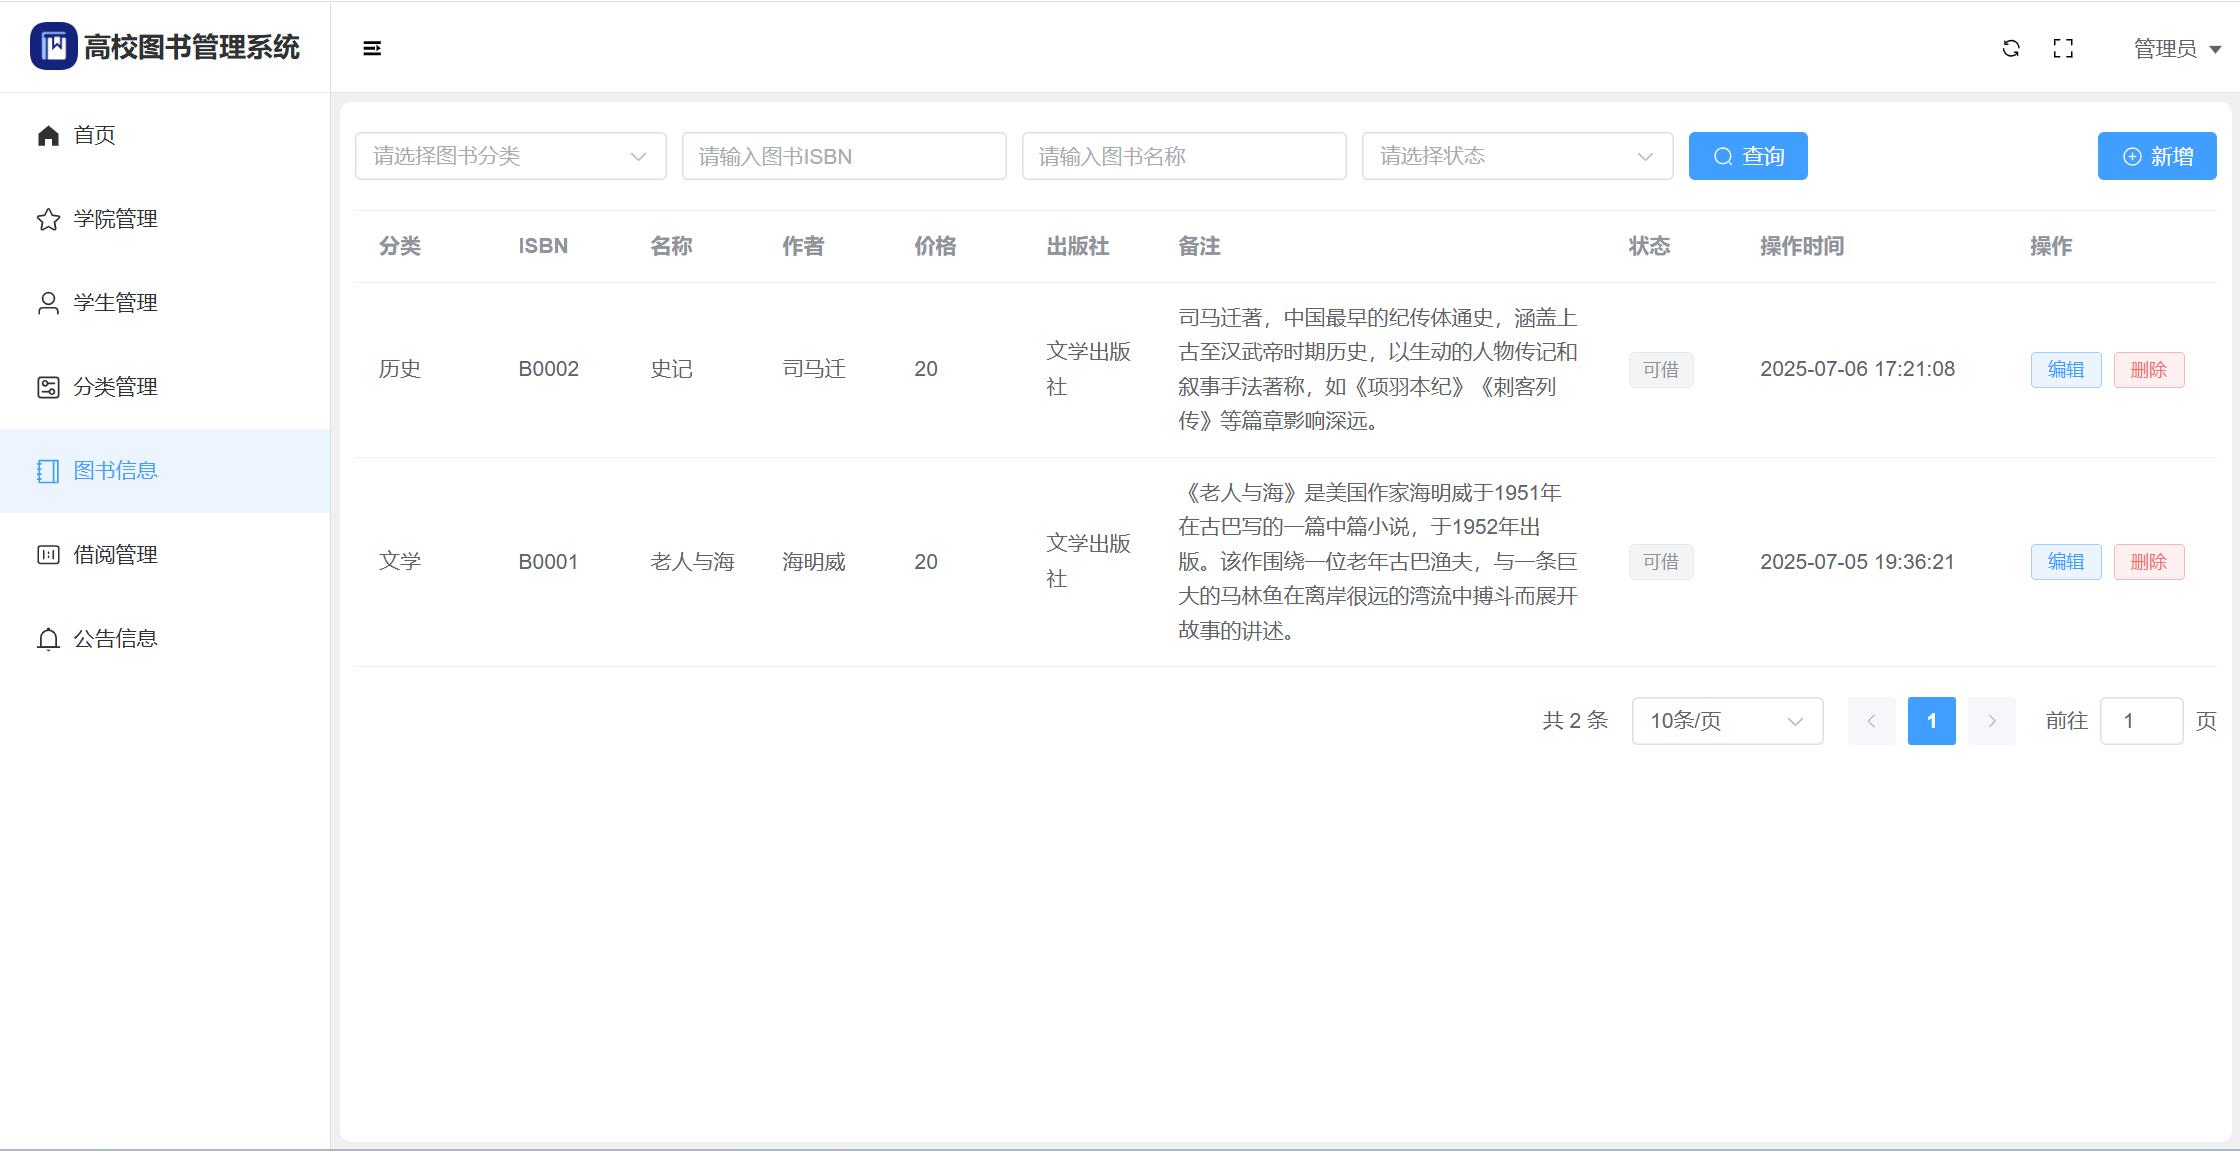Open 公告信息 bell icon menu

(x=48, y=639)
